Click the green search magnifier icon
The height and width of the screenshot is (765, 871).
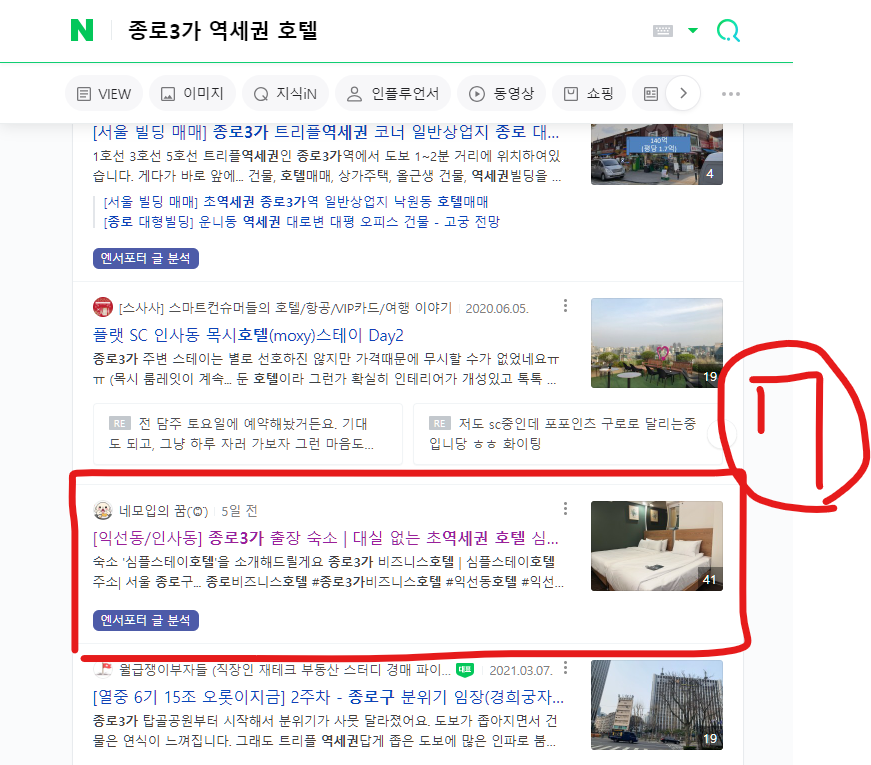point(728,31)
